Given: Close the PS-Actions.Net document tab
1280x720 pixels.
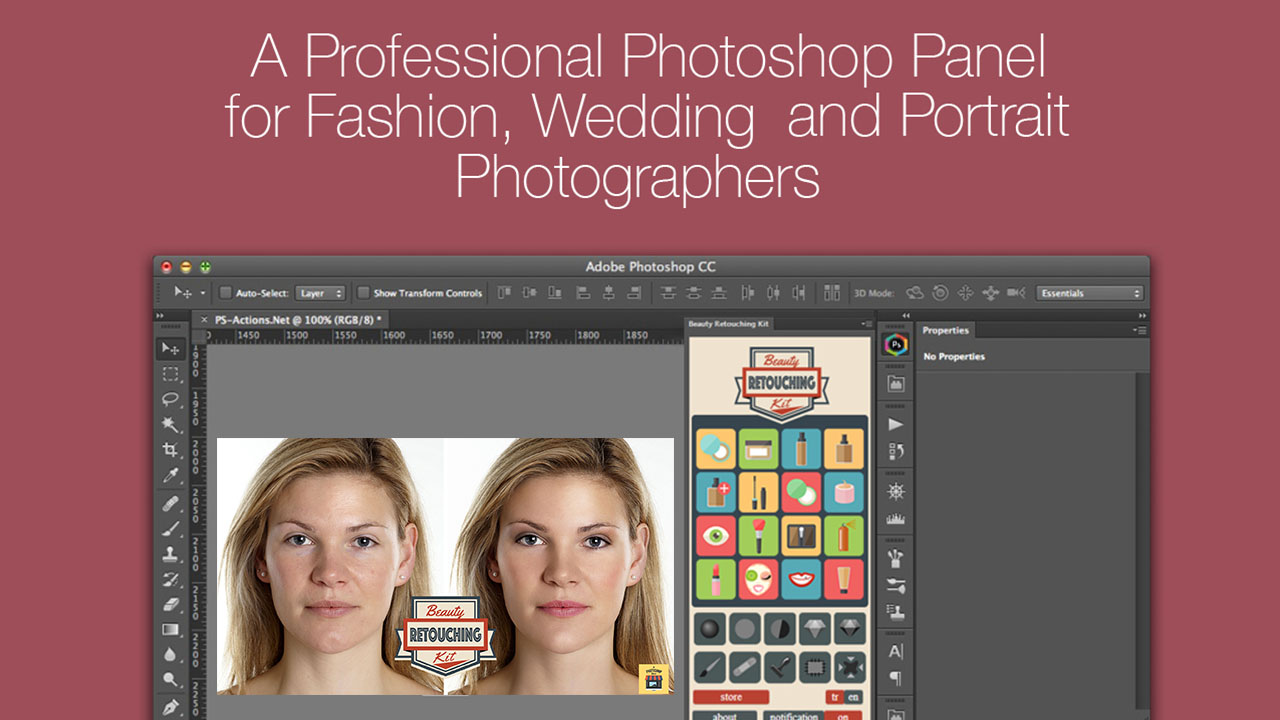Looking at the screenshot, I should point(205,319).
